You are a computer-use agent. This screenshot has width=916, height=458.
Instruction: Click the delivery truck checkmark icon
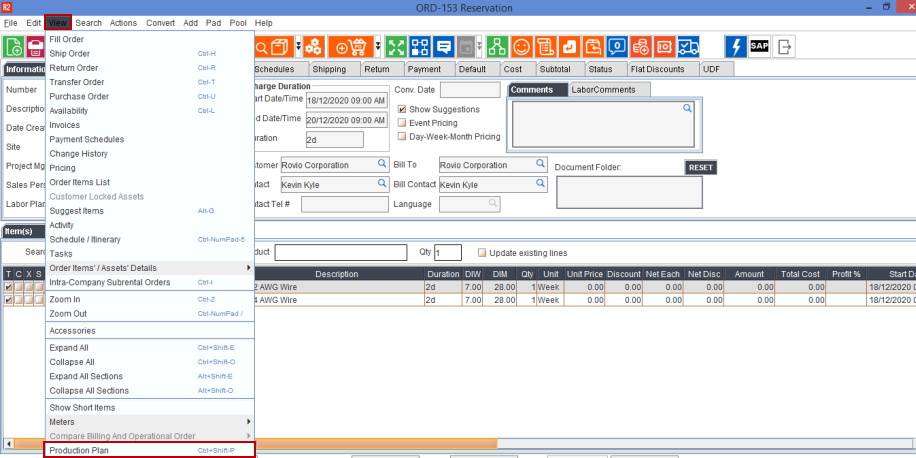pos(689,47)
